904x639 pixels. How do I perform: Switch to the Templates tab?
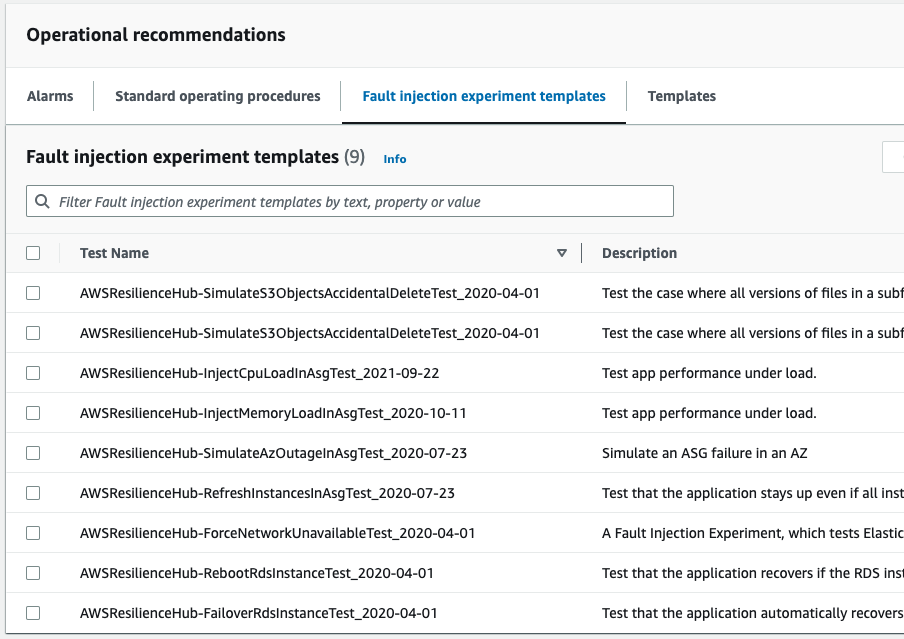pos(681,96)
